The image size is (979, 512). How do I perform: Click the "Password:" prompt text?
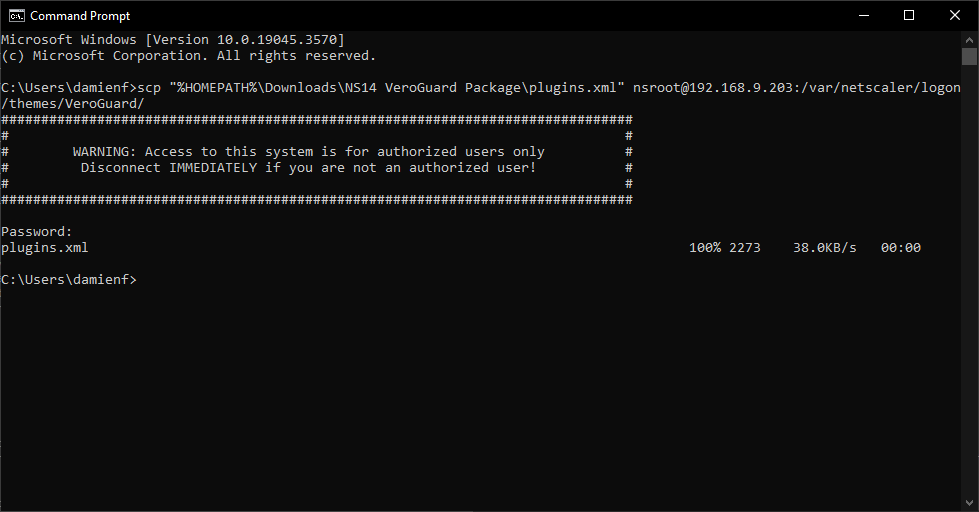coord(37,231)
